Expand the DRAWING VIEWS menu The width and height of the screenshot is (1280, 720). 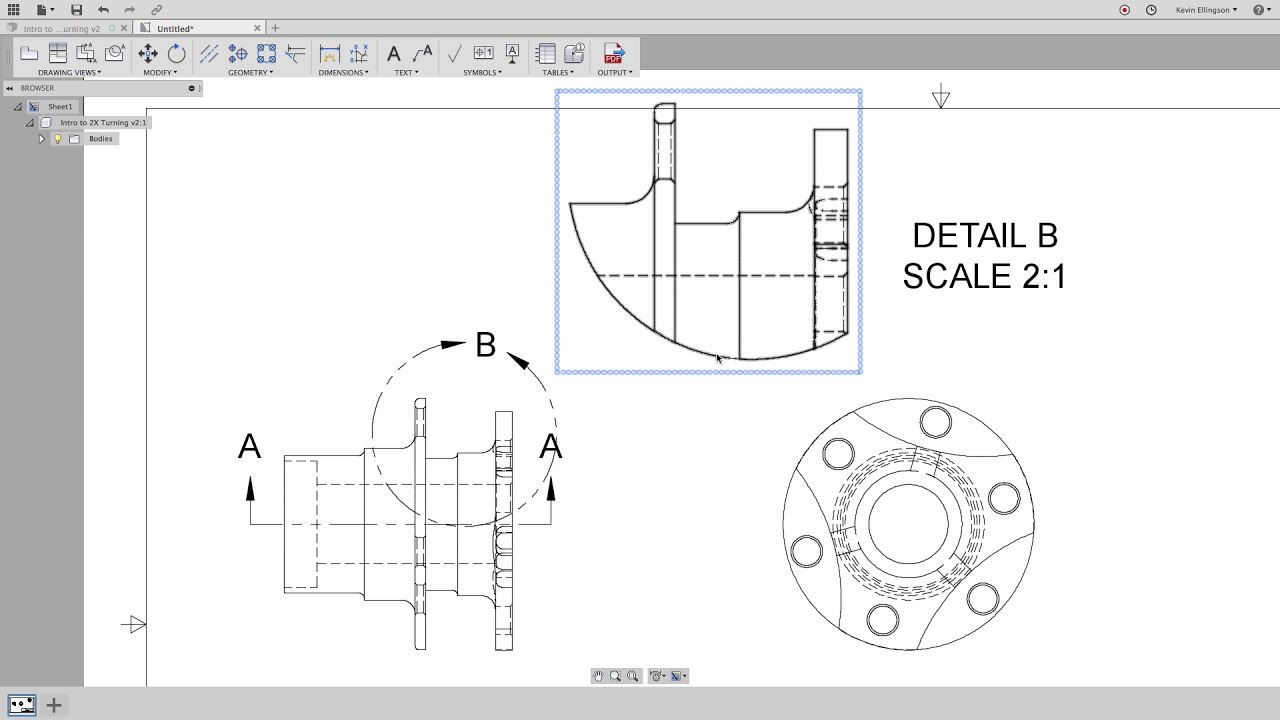[x=70, y=72]
